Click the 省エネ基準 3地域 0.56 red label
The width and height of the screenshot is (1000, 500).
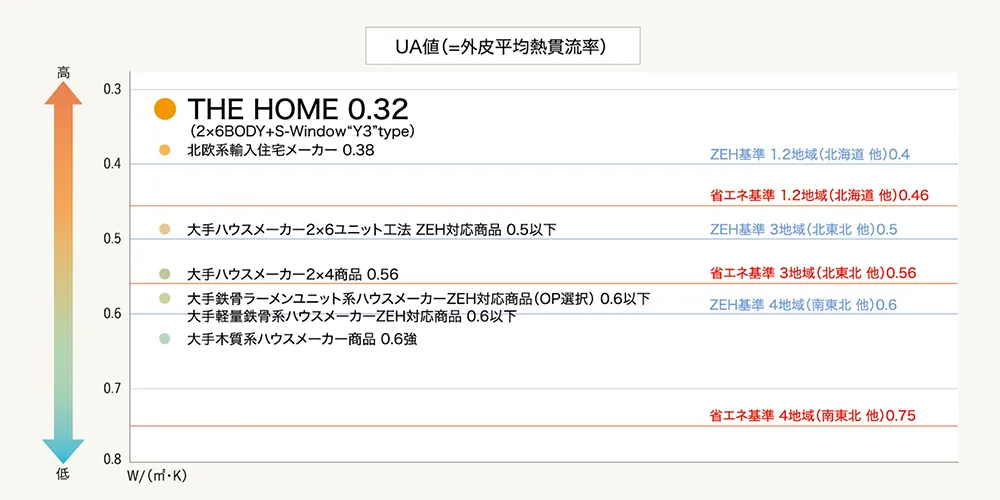(x=812, y=273)
